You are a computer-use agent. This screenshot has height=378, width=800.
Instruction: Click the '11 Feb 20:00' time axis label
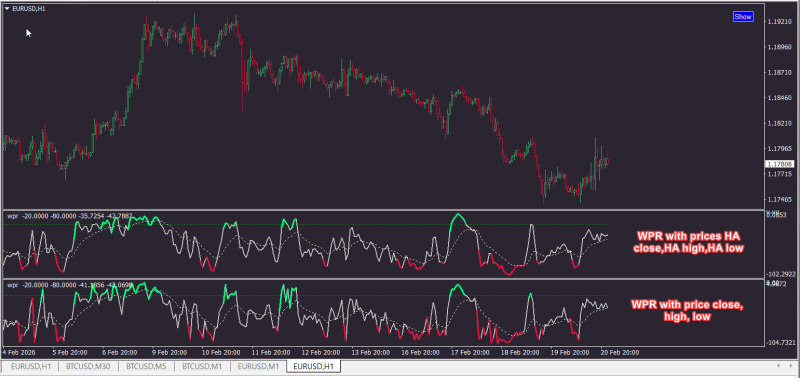pos(271,352)
